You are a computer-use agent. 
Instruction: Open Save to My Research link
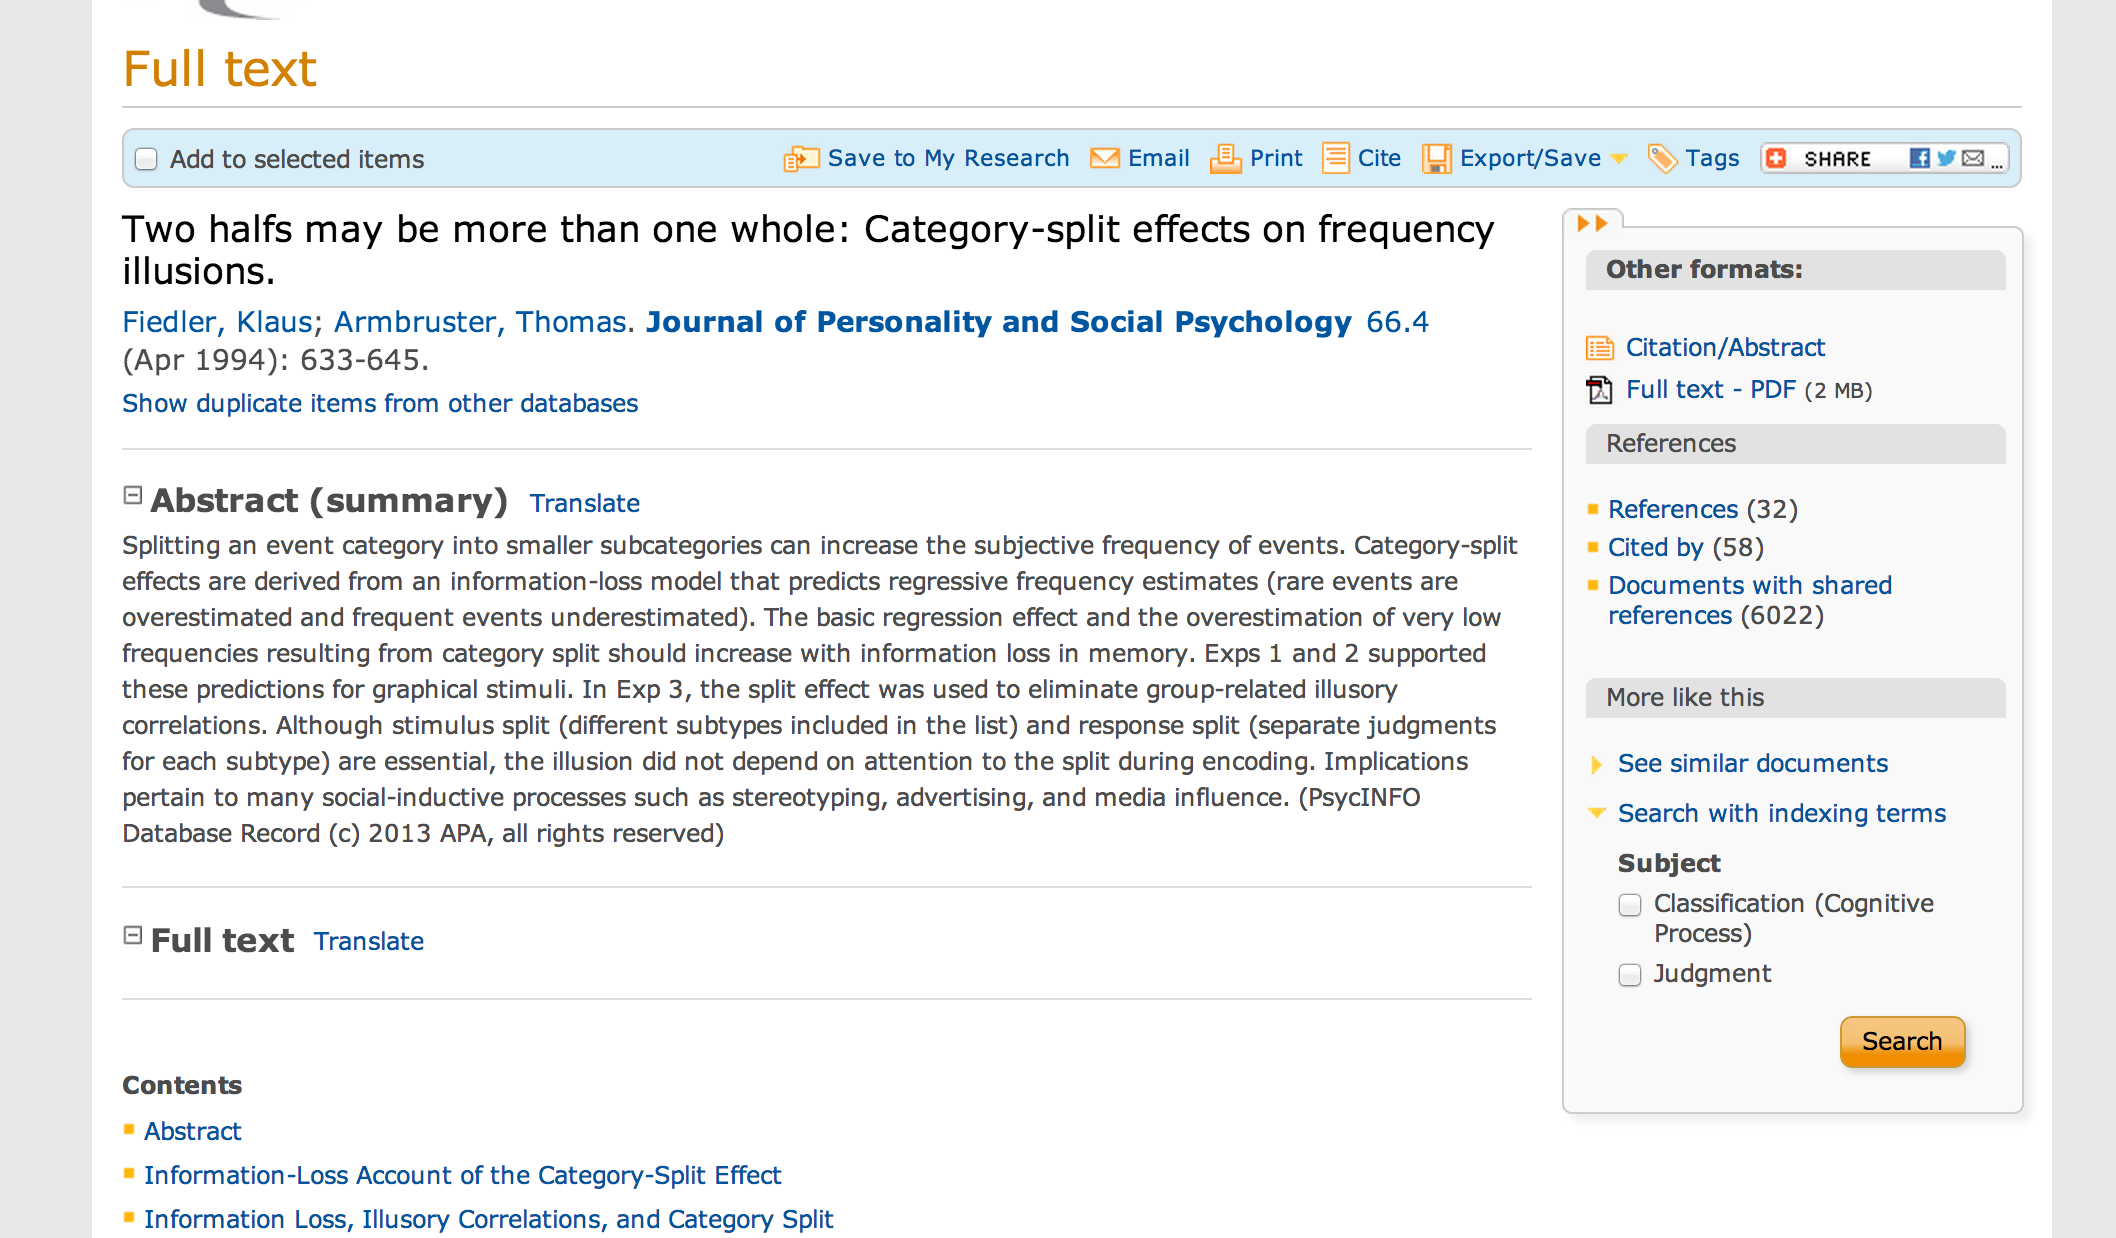click(948, 158)
